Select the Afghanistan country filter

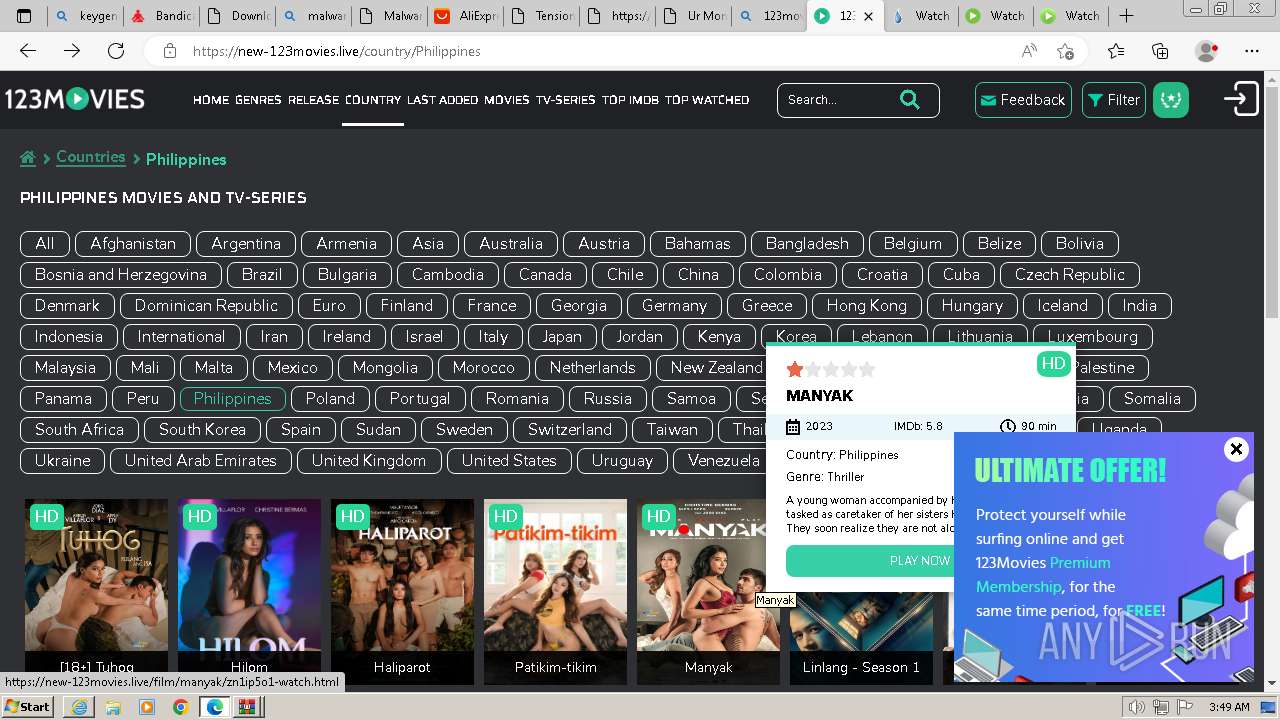point(133,243)
